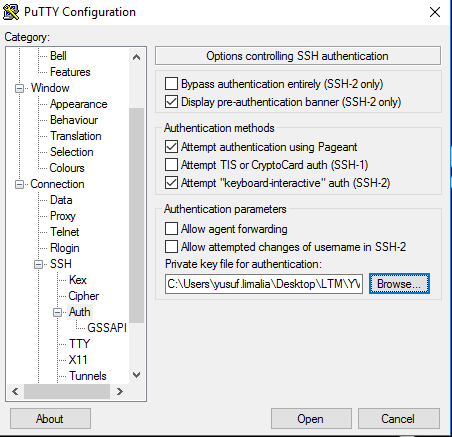This screenshot has width=452, height=437.
Task: Open the GSSAPI category
Action: (x=107, y=328)
